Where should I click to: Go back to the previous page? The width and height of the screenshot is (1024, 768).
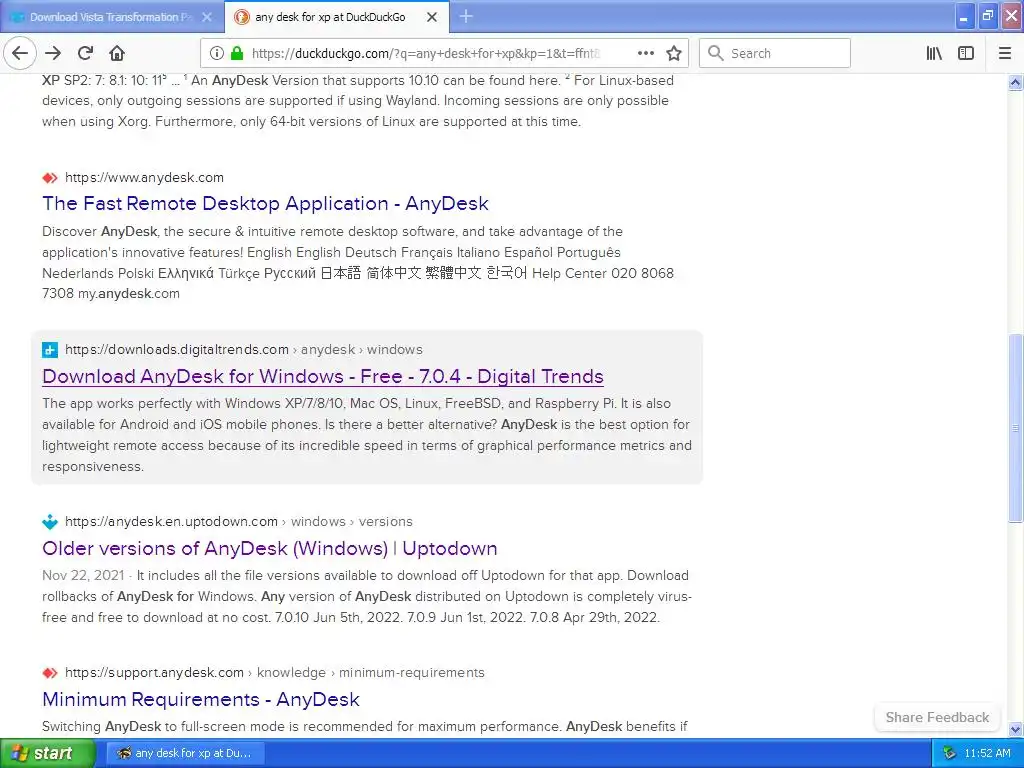pos(20,53)
